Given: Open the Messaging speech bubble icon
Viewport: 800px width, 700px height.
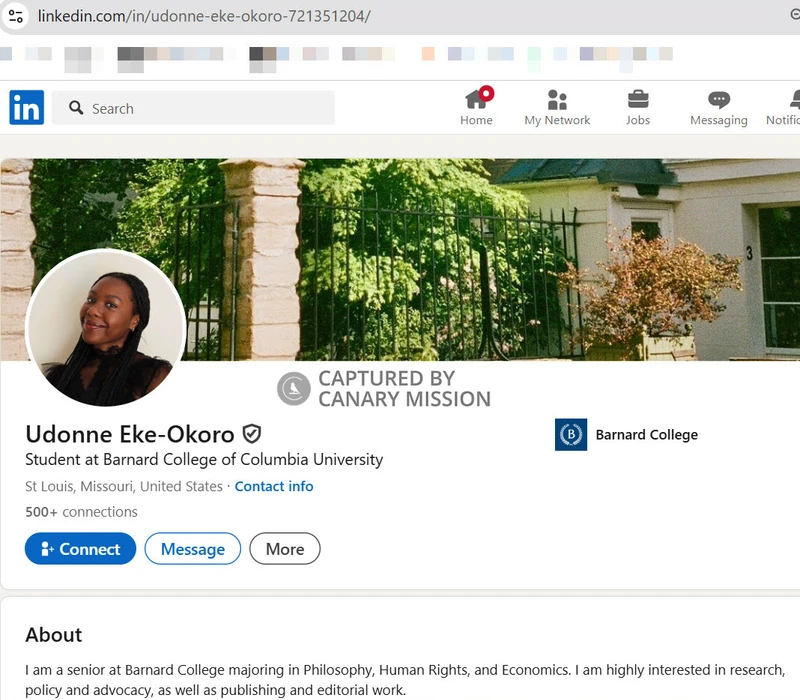Looking at the screenshot, I should [719, 99].
